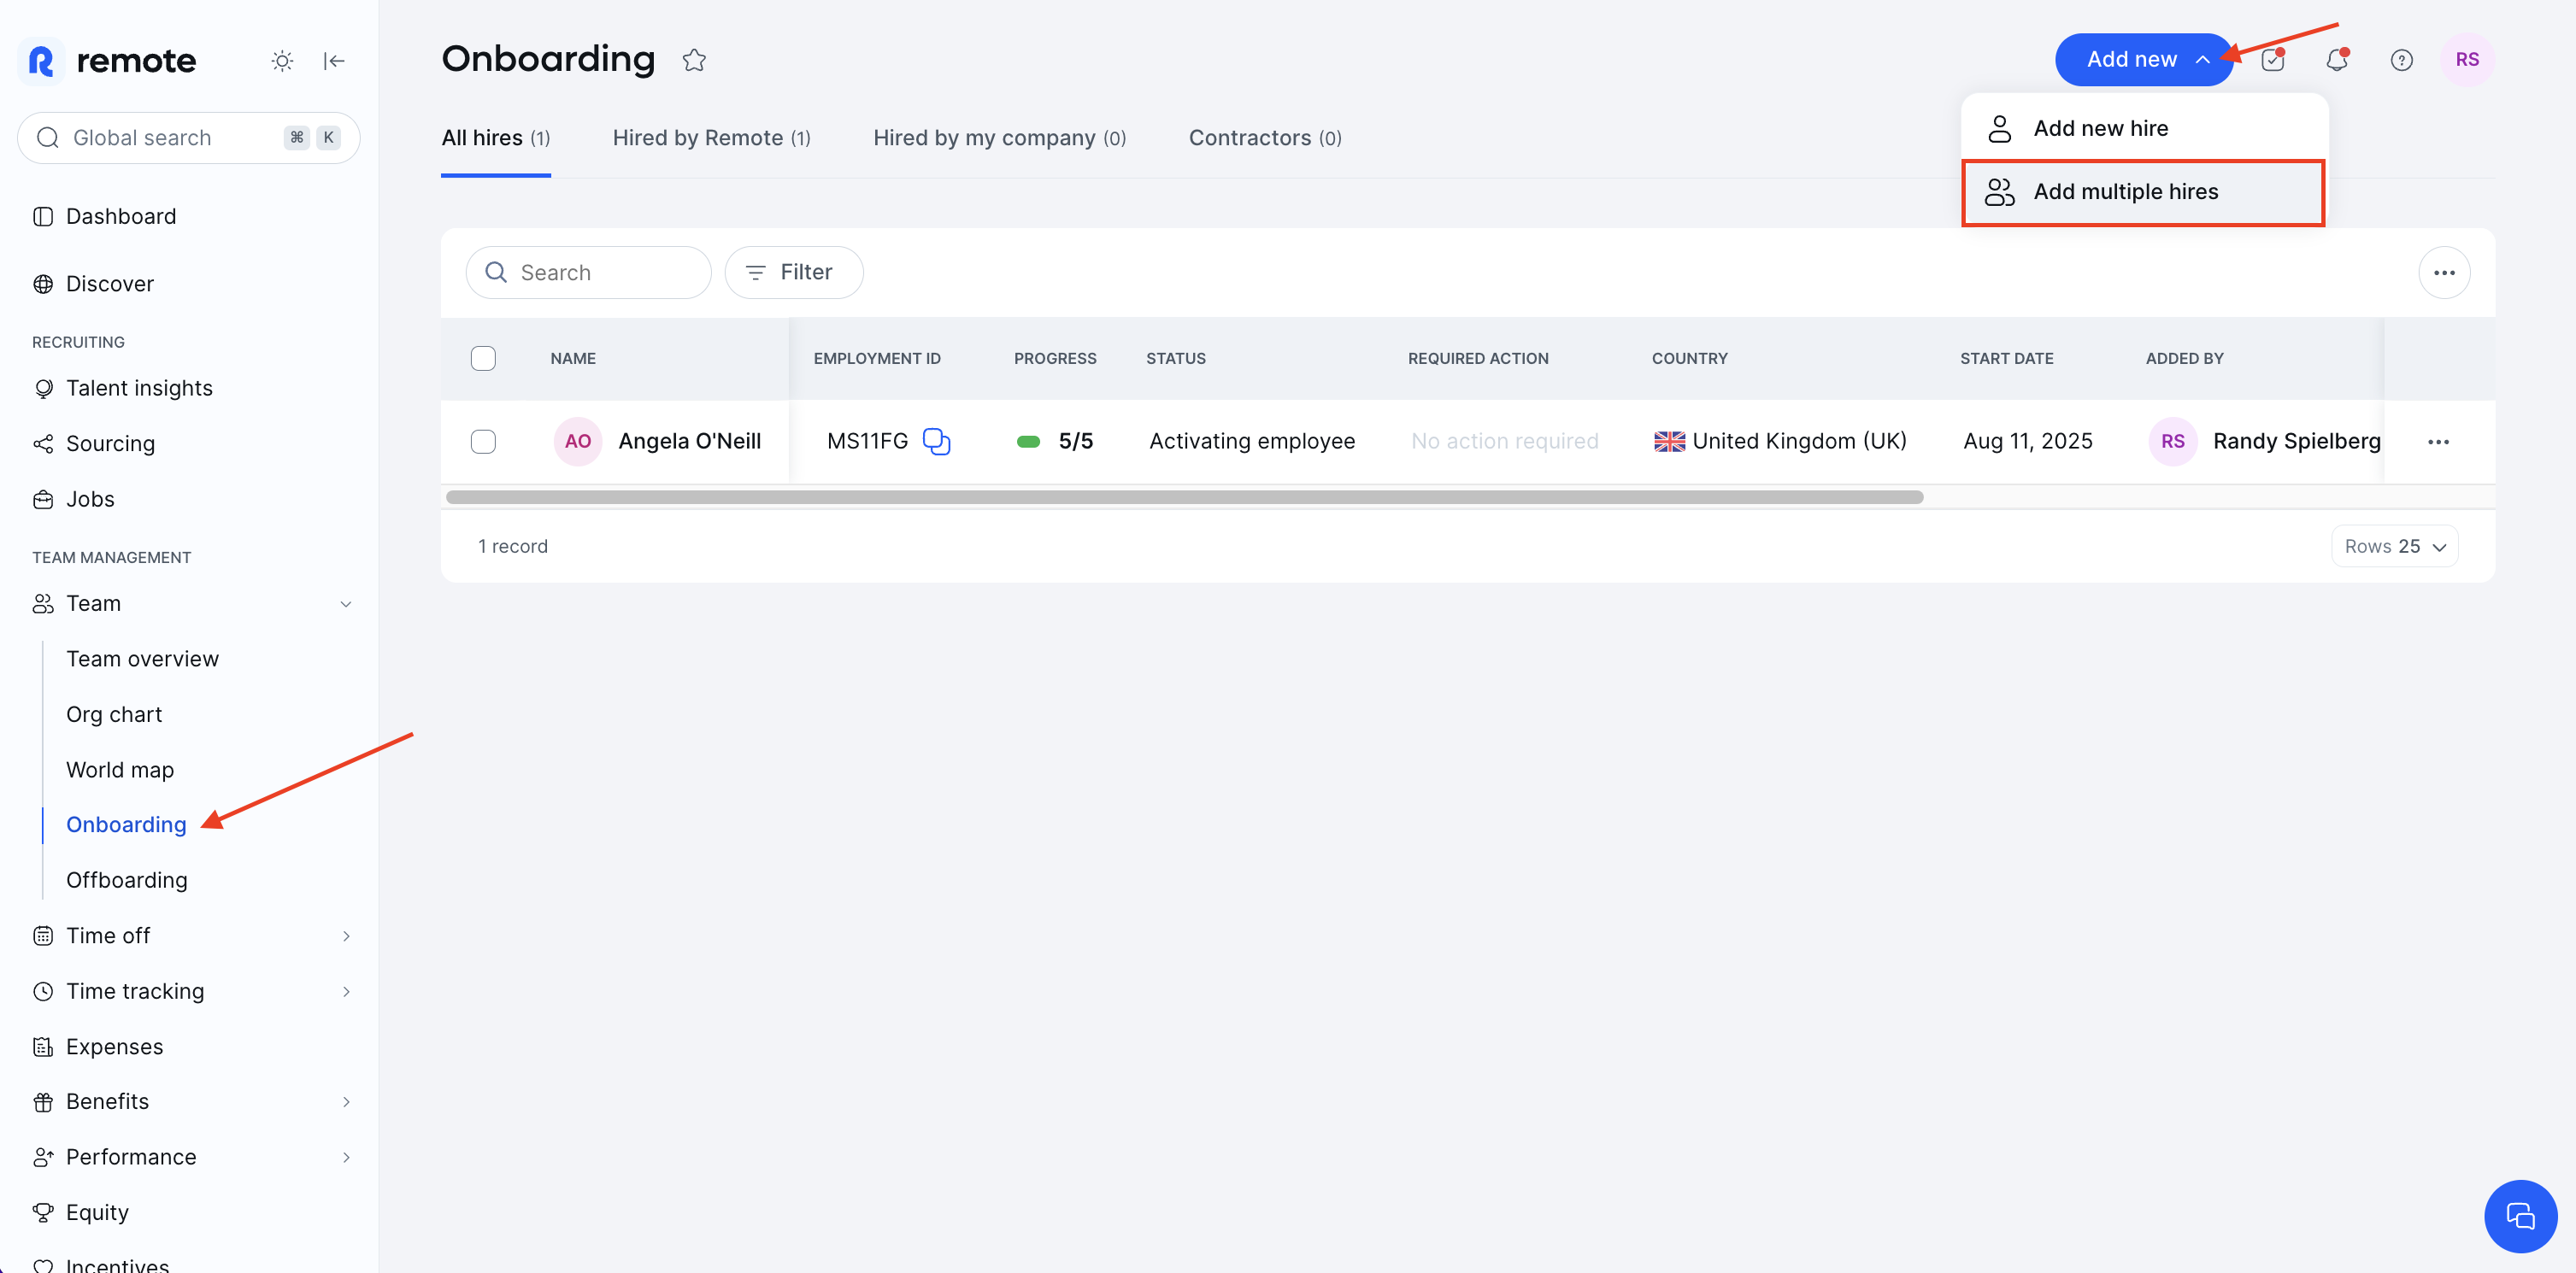
Task: Click the EMPLOYMENT ID column header
Action: tap(876, 358)
